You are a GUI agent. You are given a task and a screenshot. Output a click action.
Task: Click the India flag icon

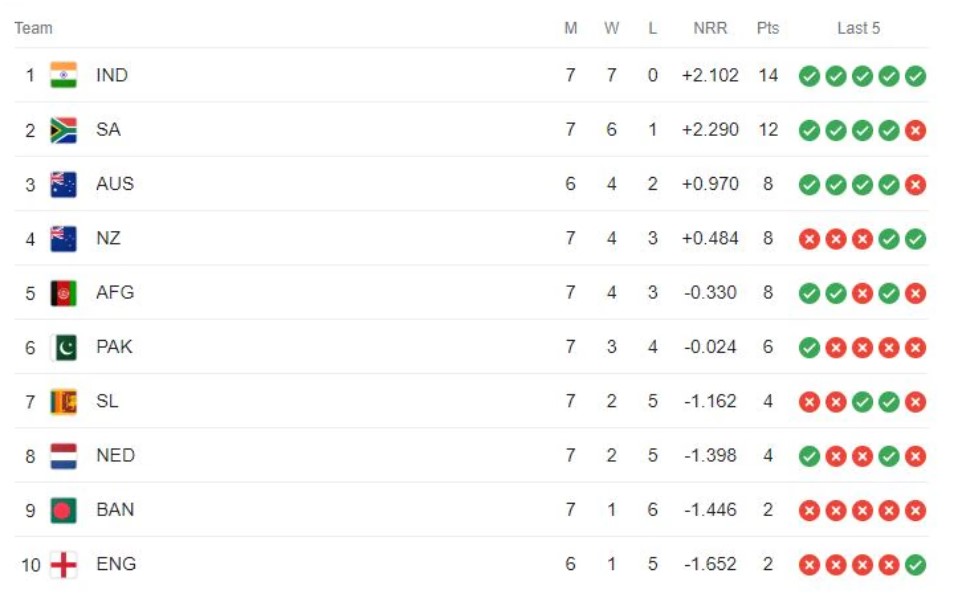pyautogui.click(x=63, y=75)
